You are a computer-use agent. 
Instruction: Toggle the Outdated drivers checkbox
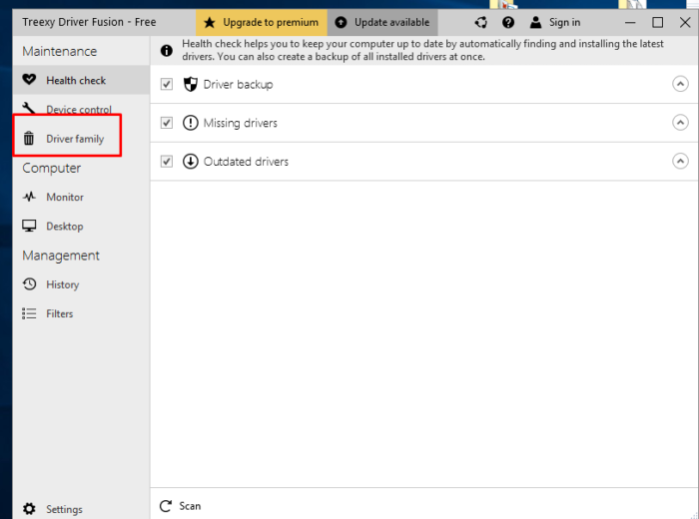pos(167,161)
